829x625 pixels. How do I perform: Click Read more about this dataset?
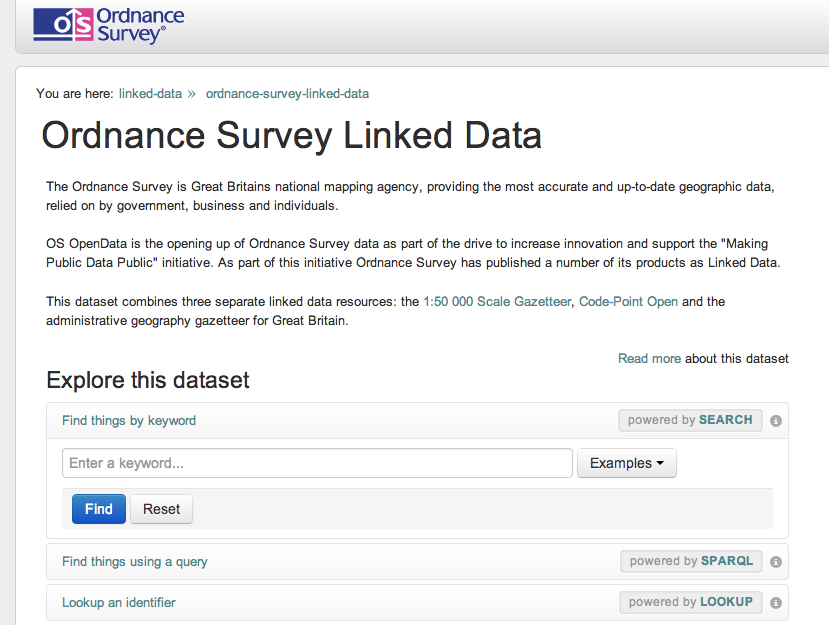pyautogui.click(x=649, y=359)
